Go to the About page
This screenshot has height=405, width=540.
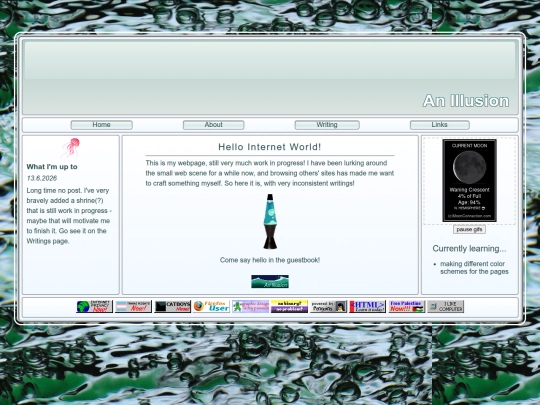214,125
